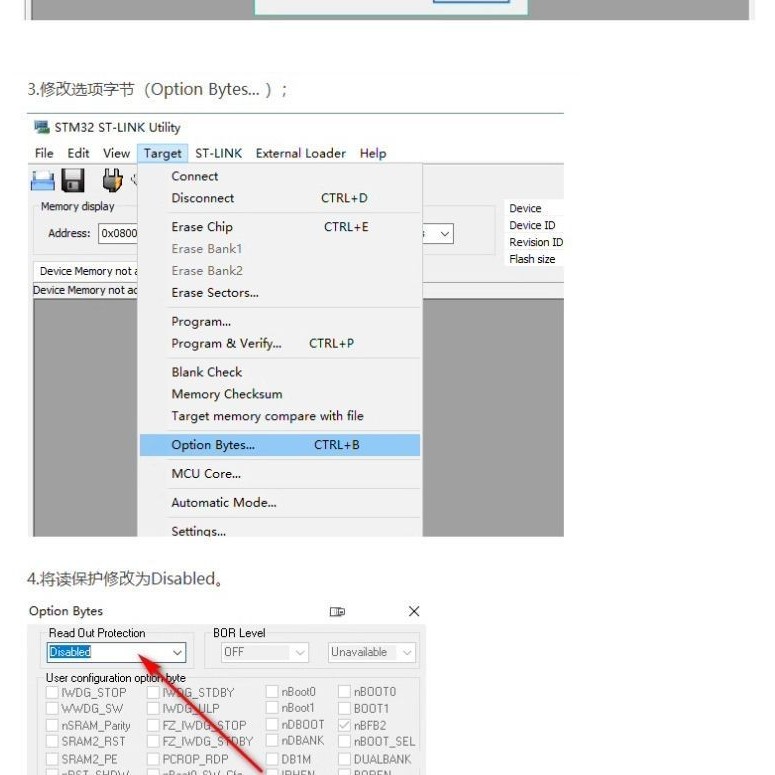
Task: Click the Option Bytes dialog title bar icon
Action: (x=337, y=611)
